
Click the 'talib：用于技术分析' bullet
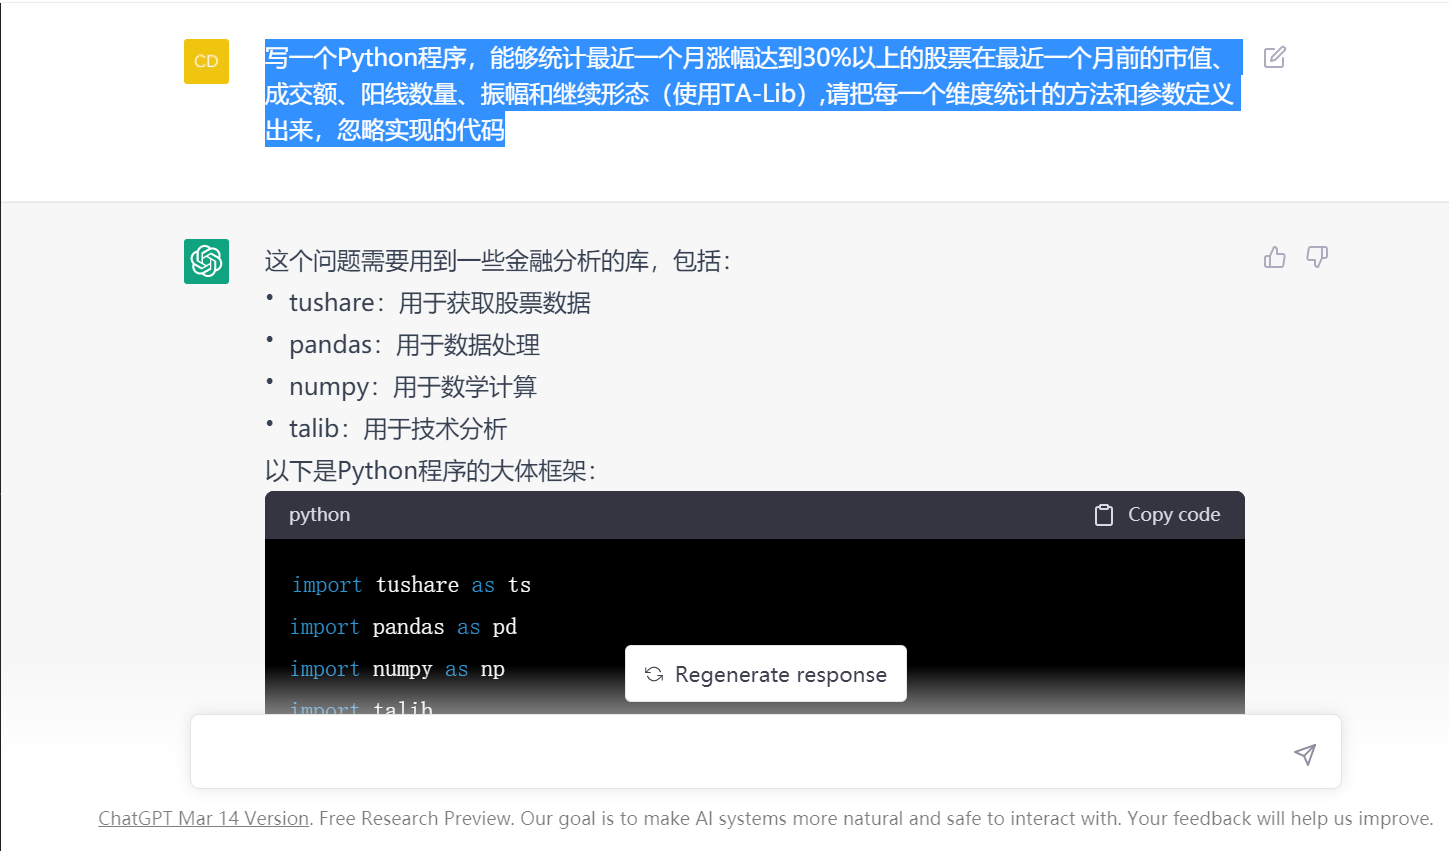click(x=398, y=429)
